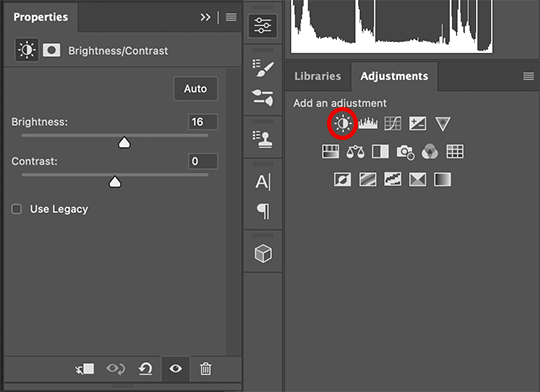Clip adjustment to layer below
Viewport: 540px width, 392px height.
(85, 369)
